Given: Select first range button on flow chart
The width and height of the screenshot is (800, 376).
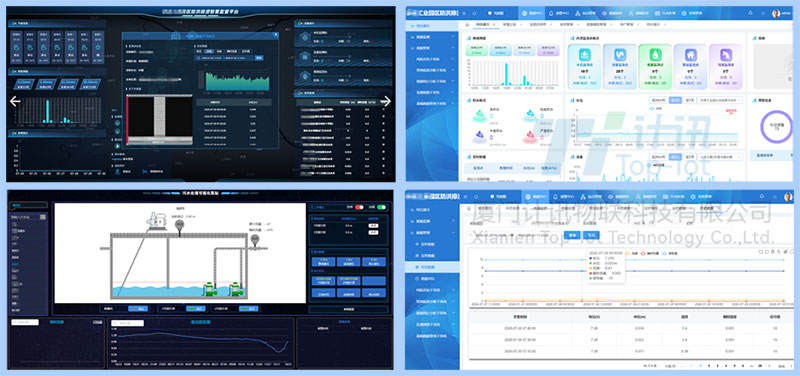Looking at the screenshot, I should click(x=659, y=157).
